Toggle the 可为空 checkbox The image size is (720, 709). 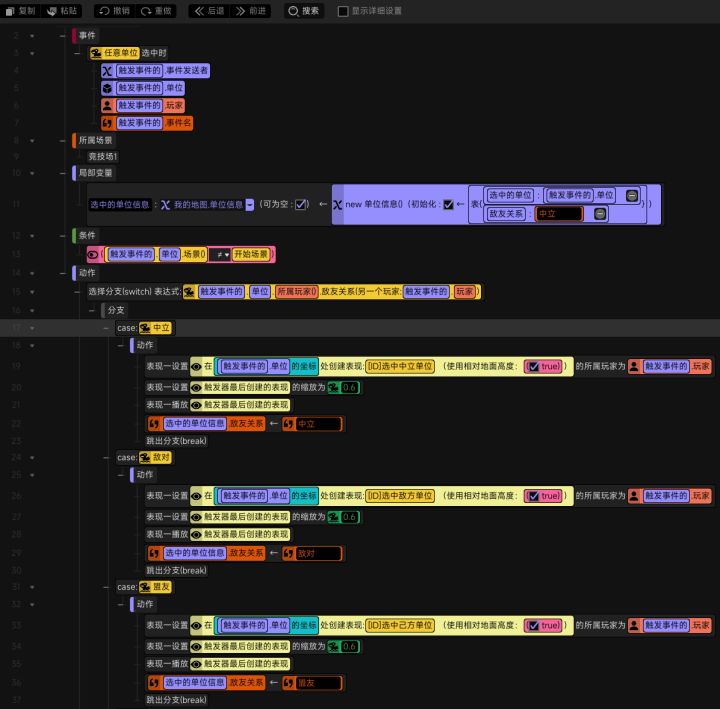coord(301,204)
